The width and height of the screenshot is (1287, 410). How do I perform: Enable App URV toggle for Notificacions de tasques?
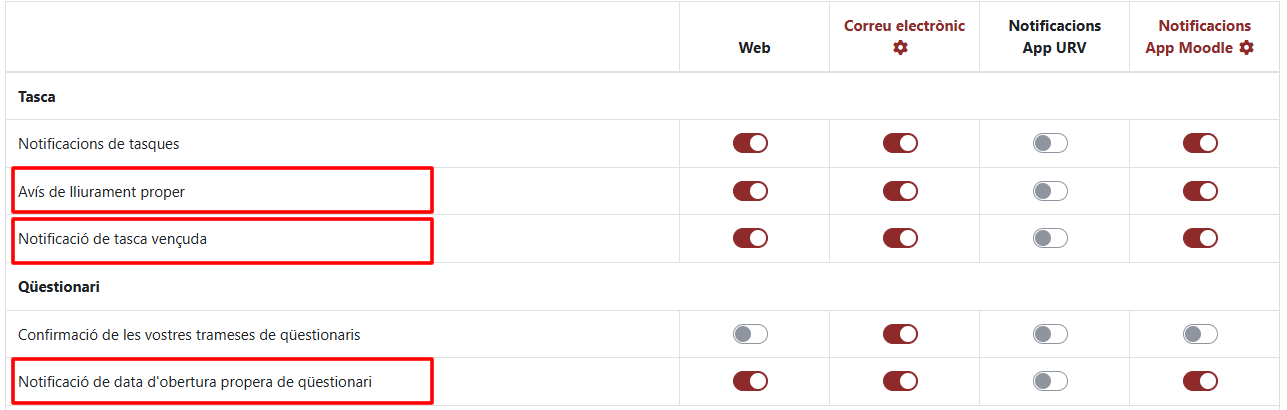[1050, 143]
